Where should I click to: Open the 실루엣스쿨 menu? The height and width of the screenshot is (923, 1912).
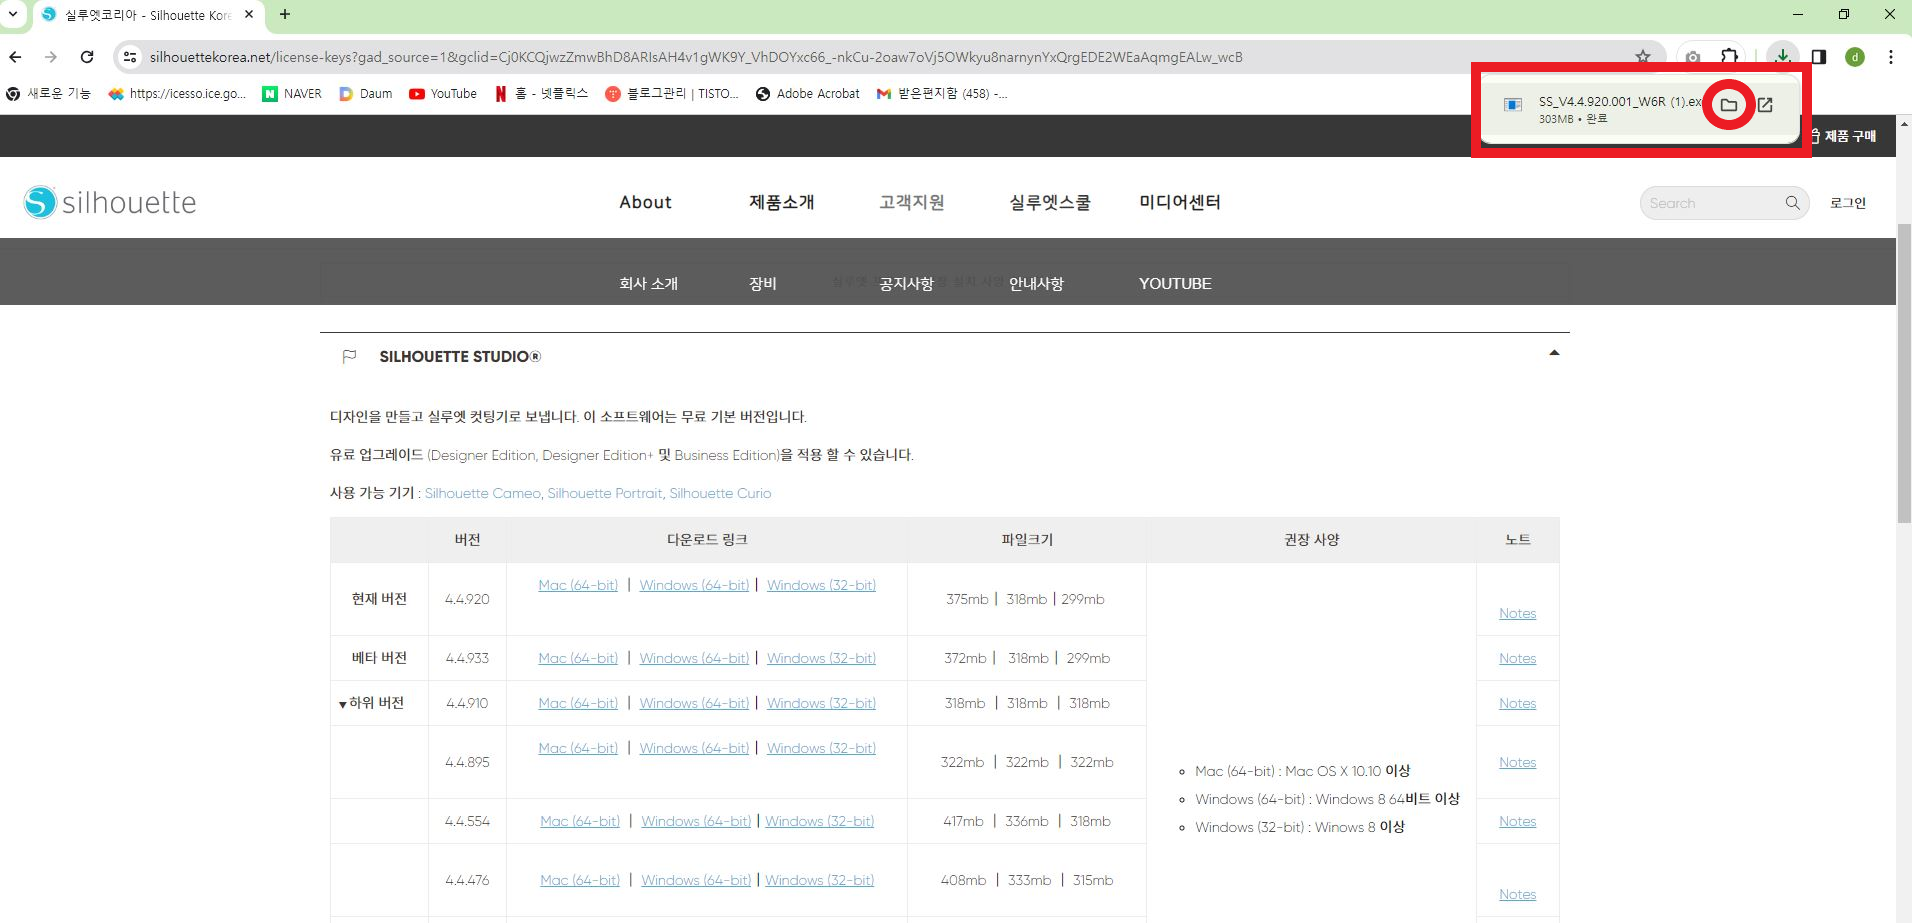[x=1050, y=202]
